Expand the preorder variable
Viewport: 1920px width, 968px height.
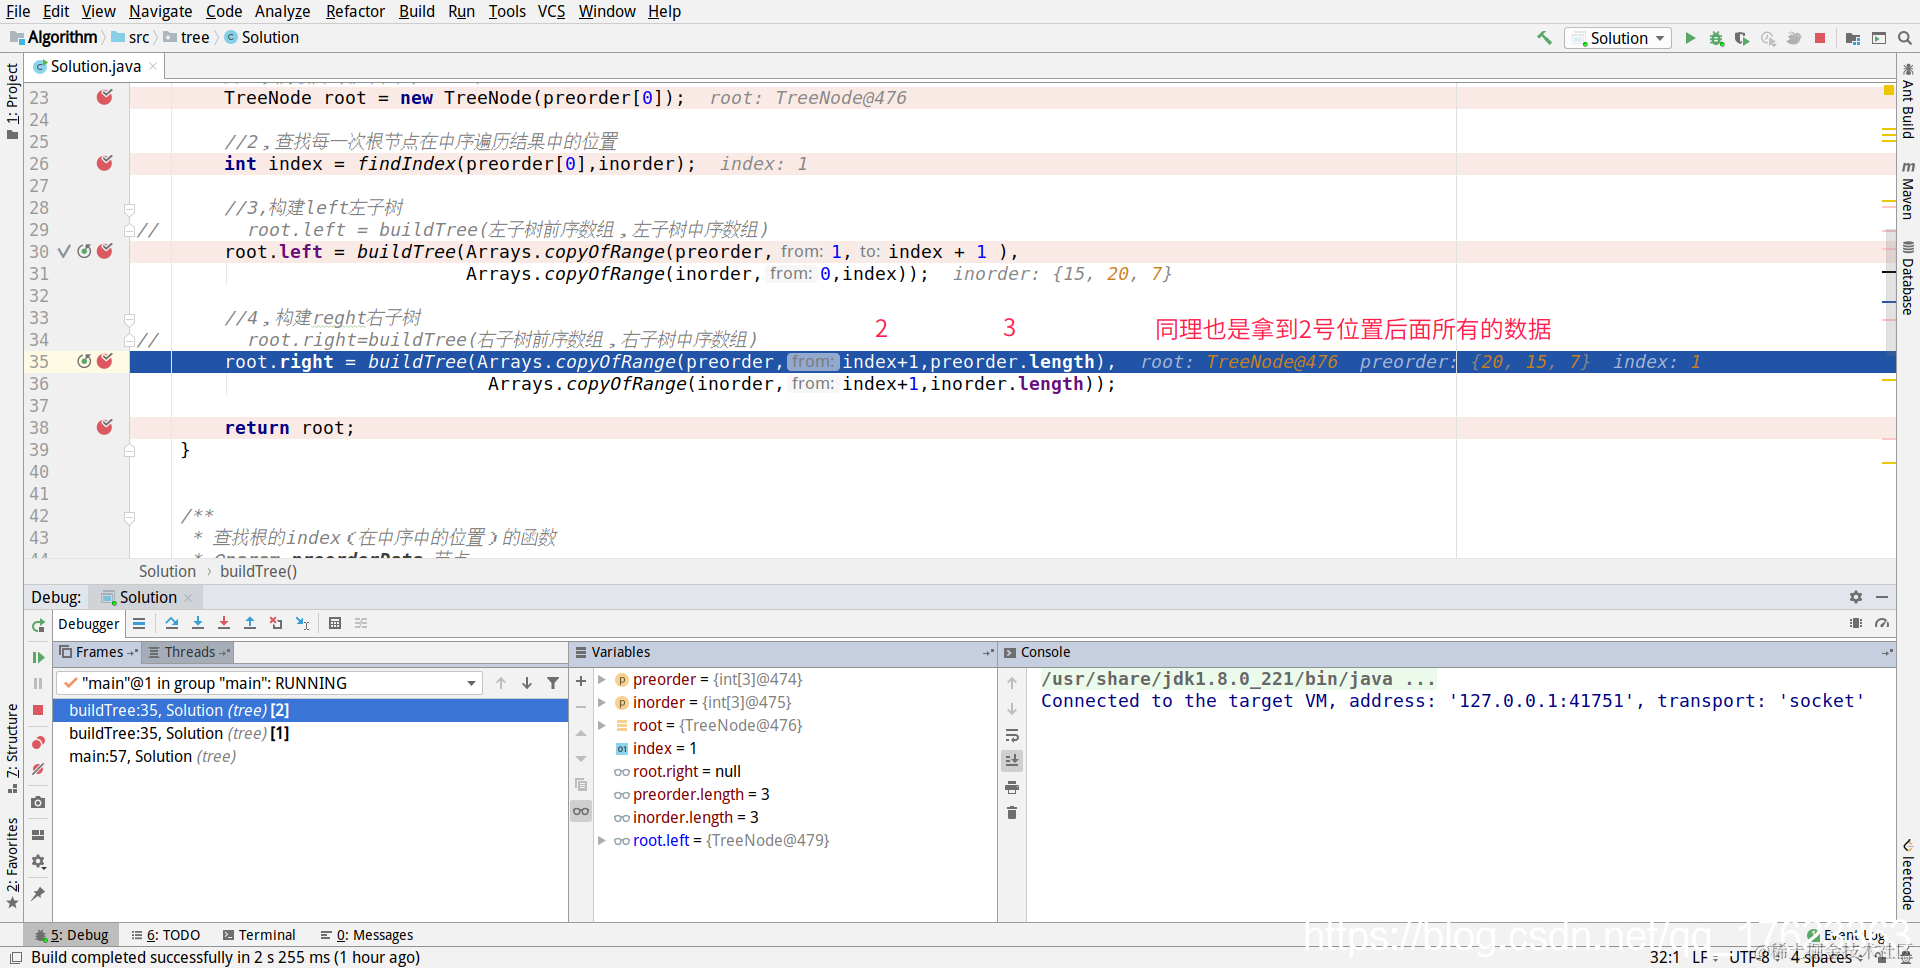point(602,680)
